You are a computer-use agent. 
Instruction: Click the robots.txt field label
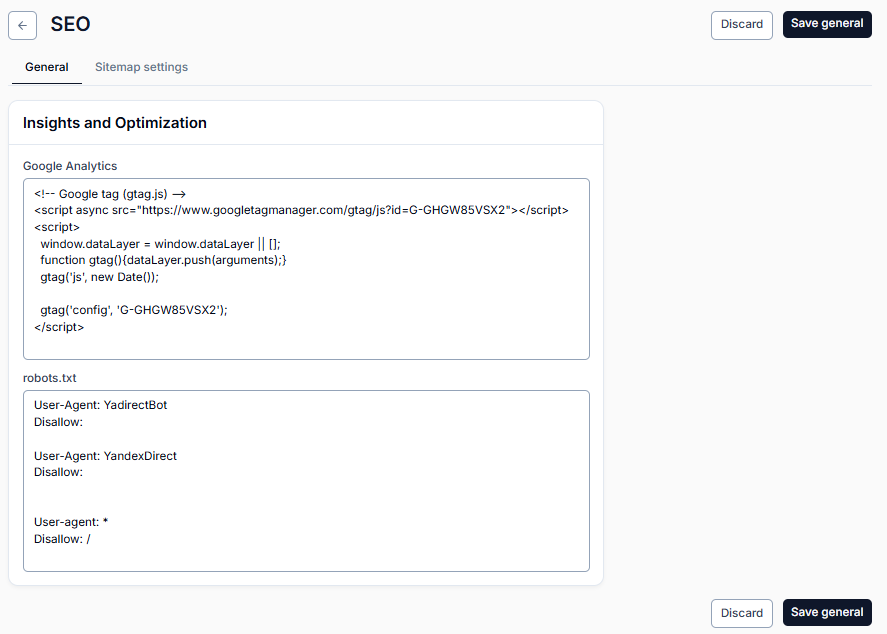pos(50,378)
